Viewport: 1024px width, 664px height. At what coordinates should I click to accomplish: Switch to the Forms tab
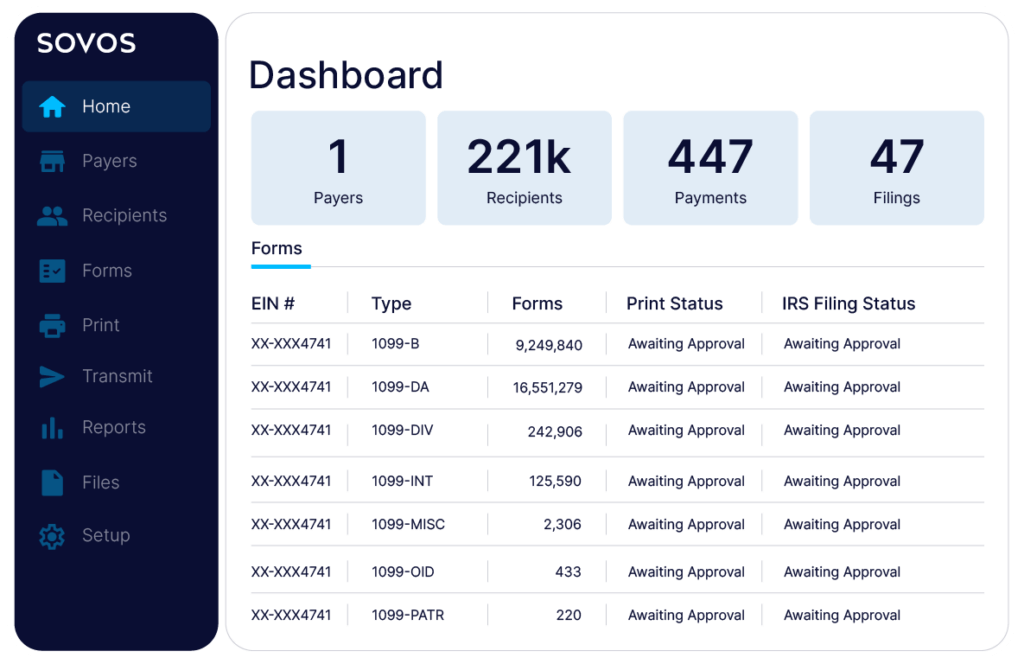[277, 249]
